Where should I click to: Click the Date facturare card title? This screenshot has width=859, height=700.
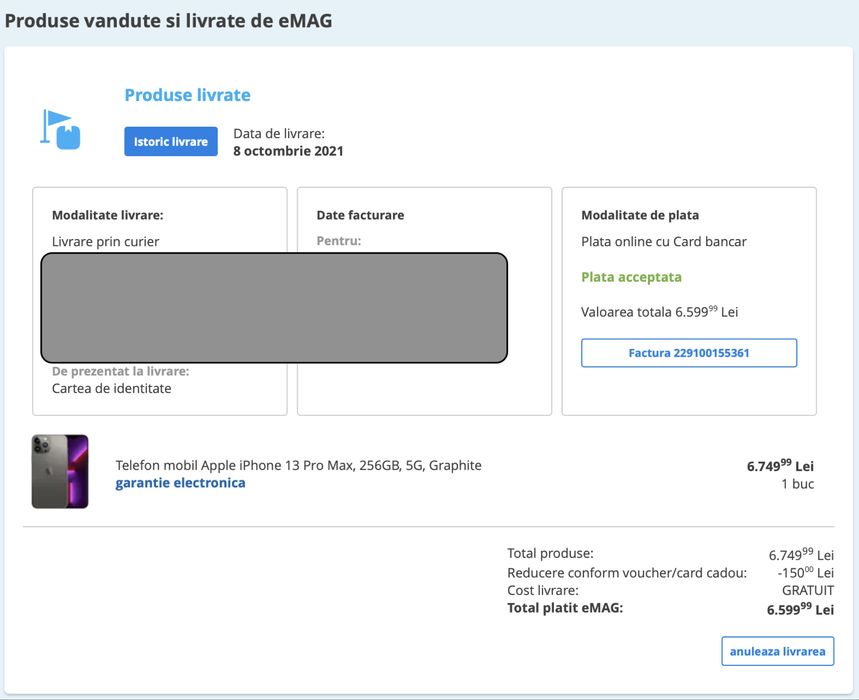click(x=360, y=215)
